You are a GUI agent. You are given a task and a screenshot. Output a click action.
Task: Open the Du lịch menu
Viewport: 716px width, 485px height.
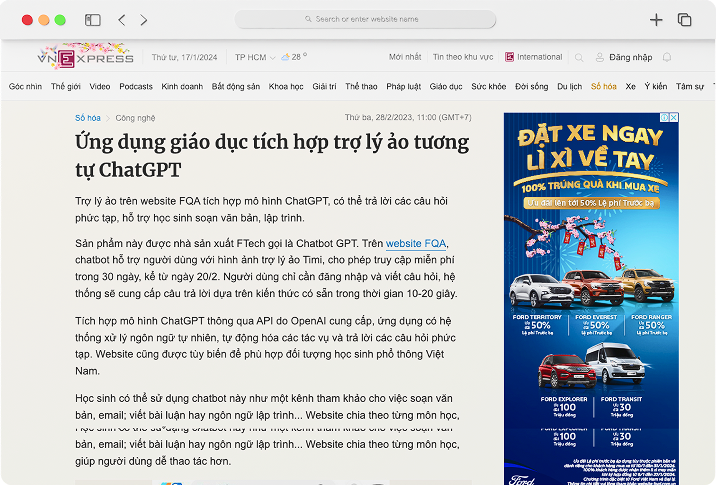pos(569,86)
